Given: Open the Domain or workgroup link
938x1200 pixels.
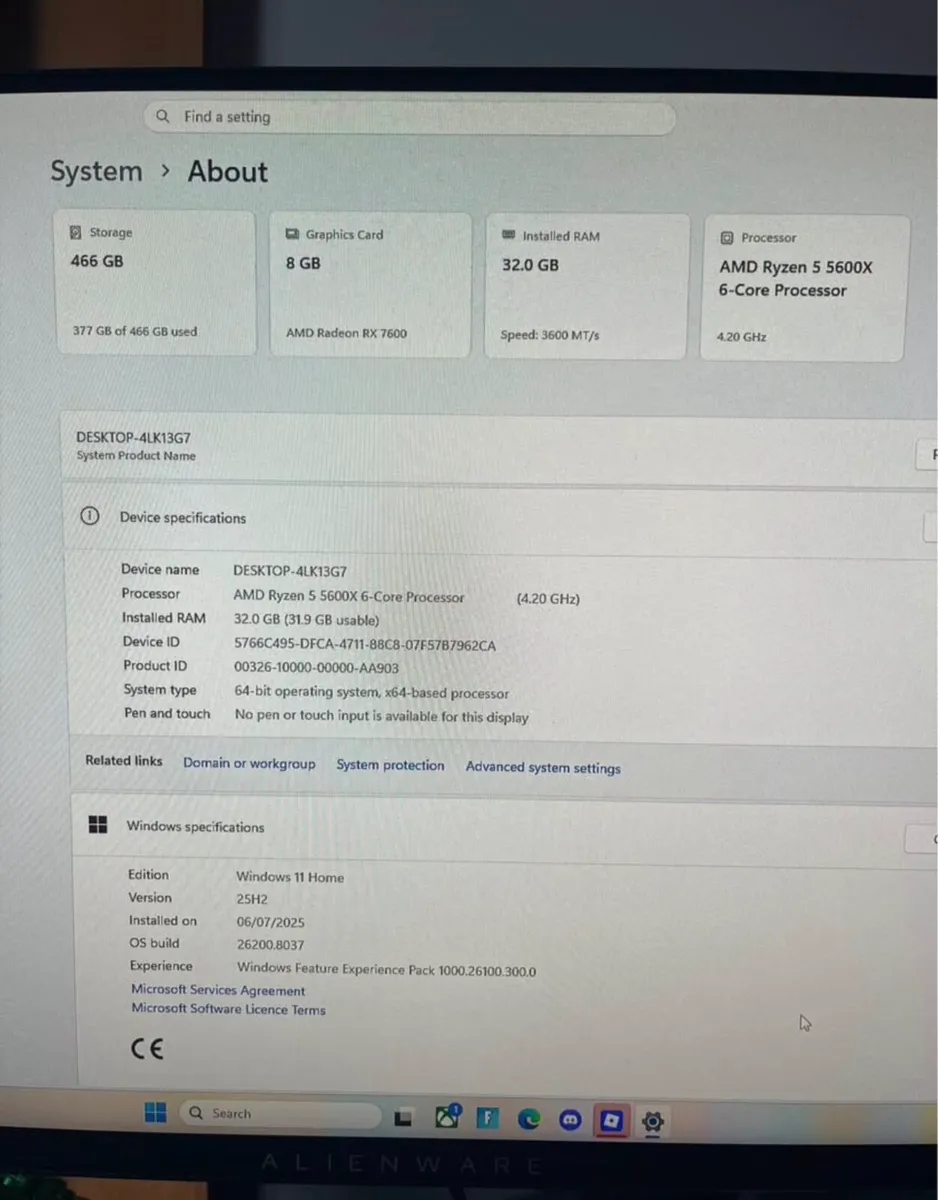Looking at the screenshot, I should [x=249, y=763].
